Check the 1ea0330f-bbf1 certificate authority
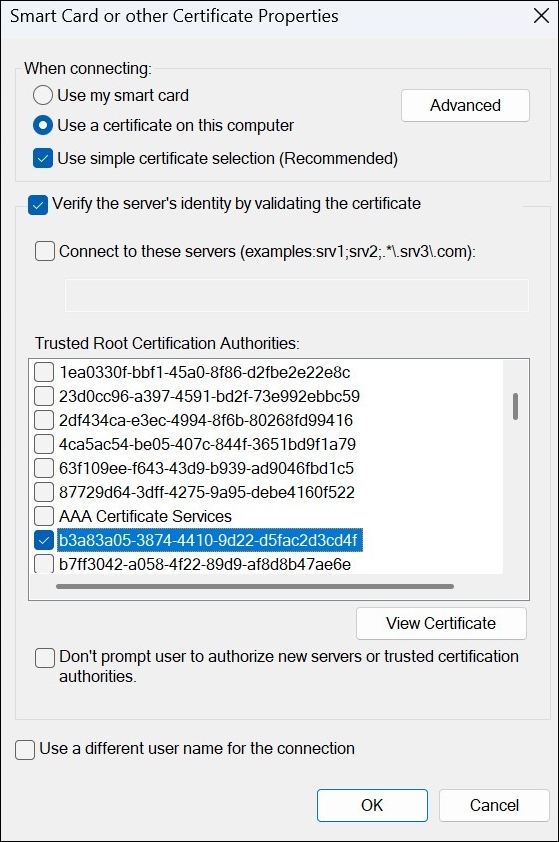The width and height of the screenshot is (559, 842). pos(44,372)
